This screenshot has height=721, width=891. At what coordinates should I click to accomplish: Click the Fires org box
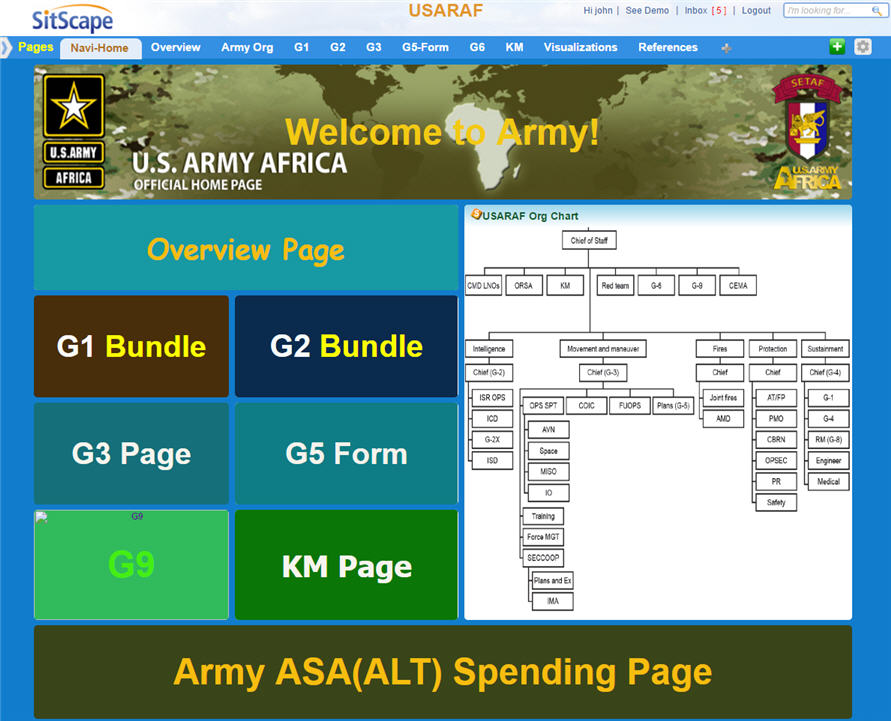pos(719,349)
